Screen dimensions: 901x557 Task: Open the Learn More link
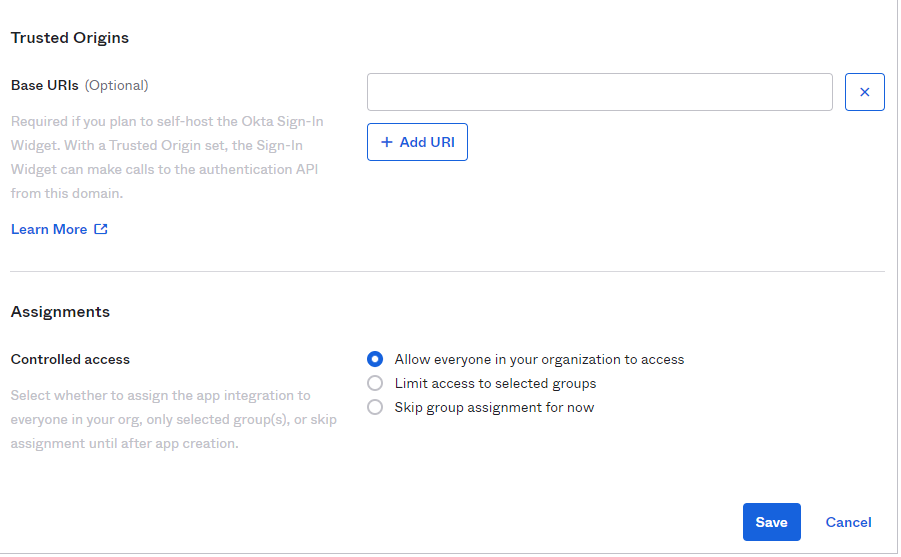(49, 229)
